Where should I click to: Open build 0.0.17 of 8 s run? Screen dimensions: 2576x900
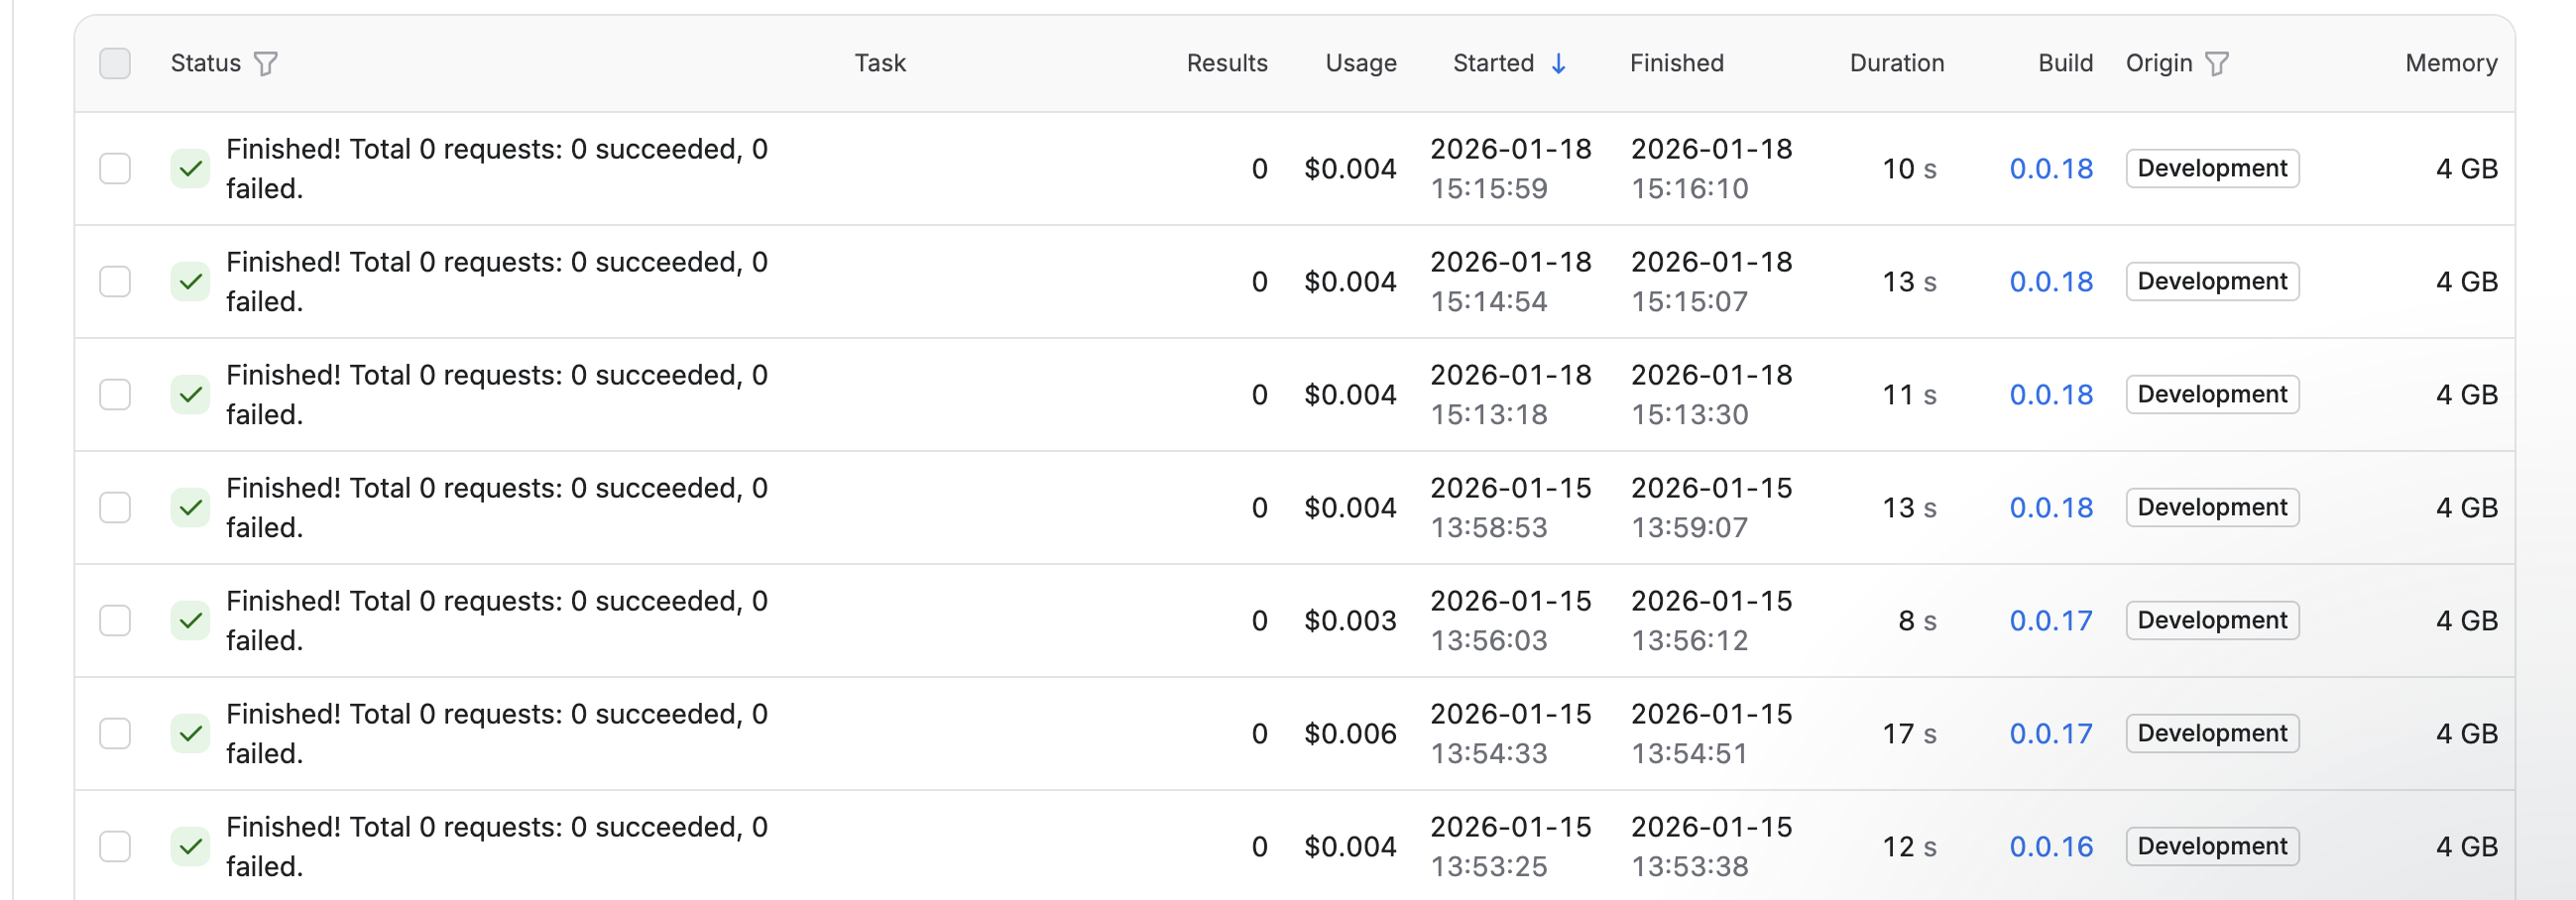(2050, 621)
